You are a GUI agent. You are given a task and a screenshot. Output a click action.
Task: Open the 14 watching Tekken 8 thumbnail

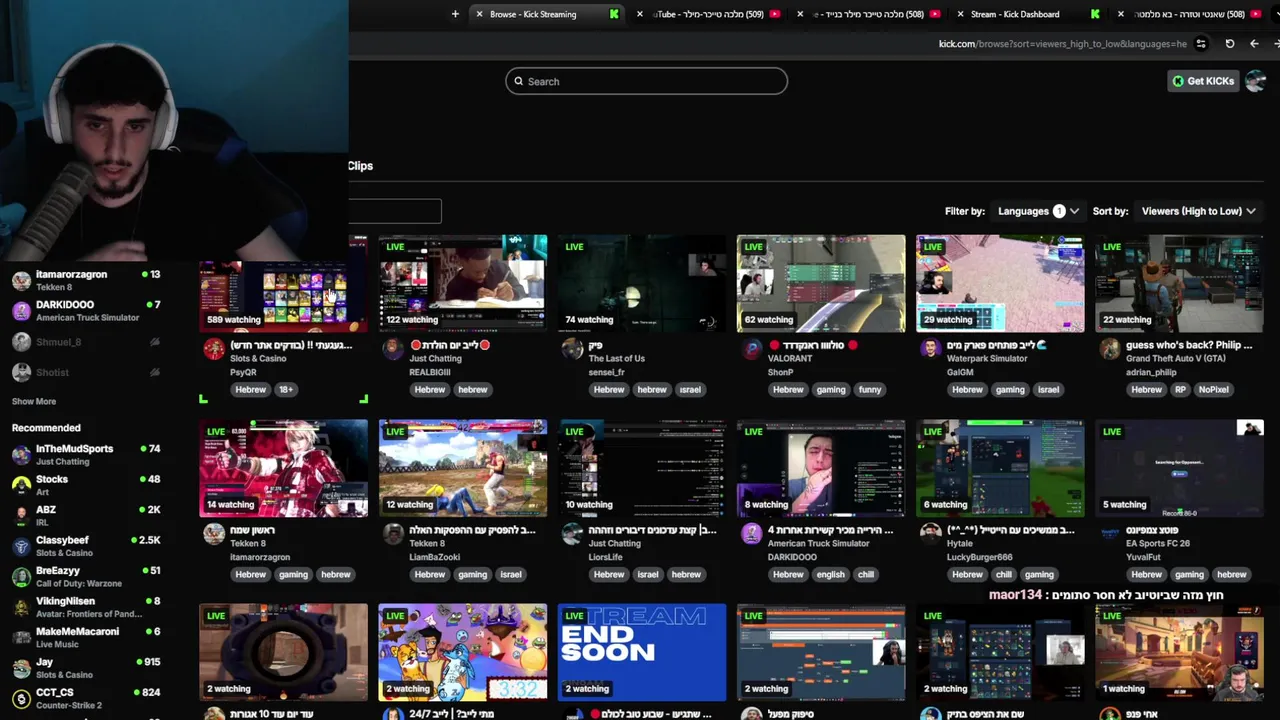[x=283, y=468]
